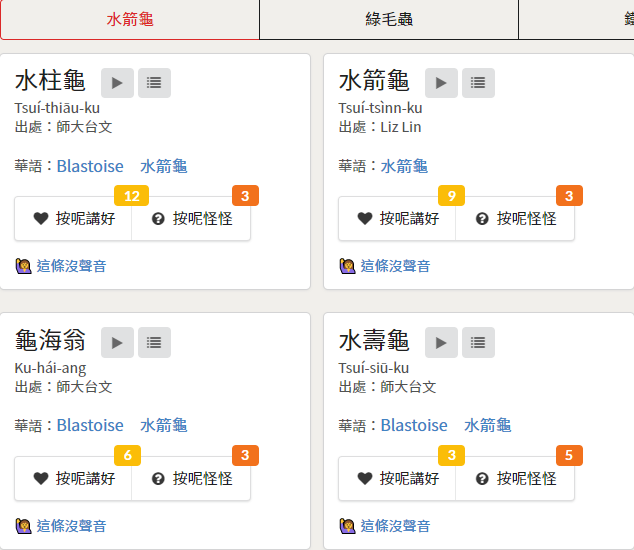634x550 pixels.
Task: Play audio for 水壽龜
Action: pos(441,343)
